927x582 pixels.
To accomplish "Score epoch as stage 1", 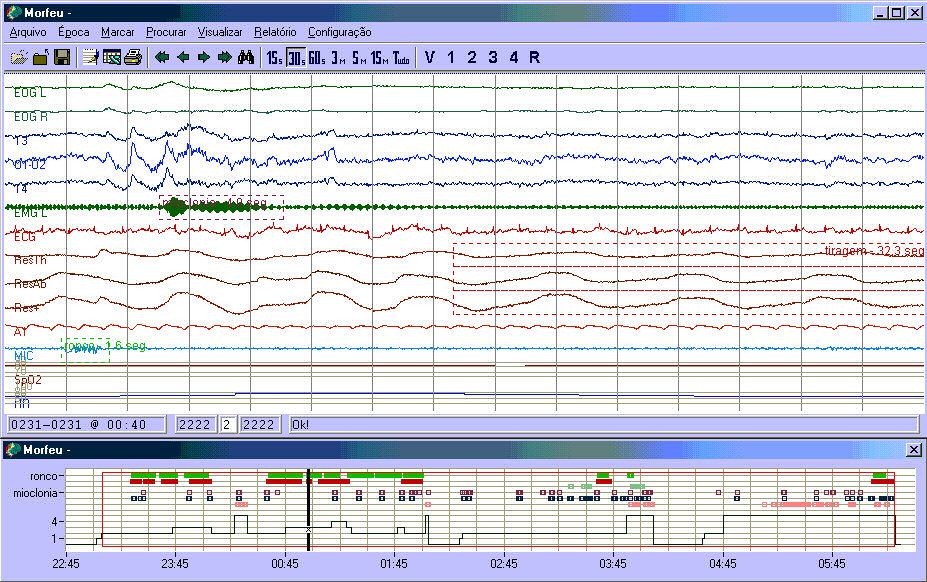I will coord(451,57).
